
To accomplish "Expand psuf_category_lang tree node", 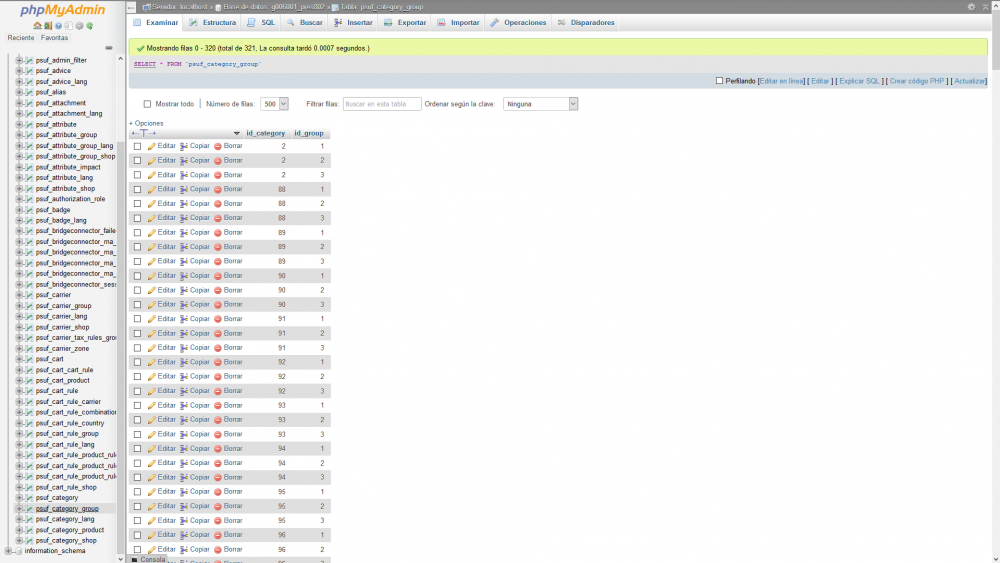I will (19, 519).
